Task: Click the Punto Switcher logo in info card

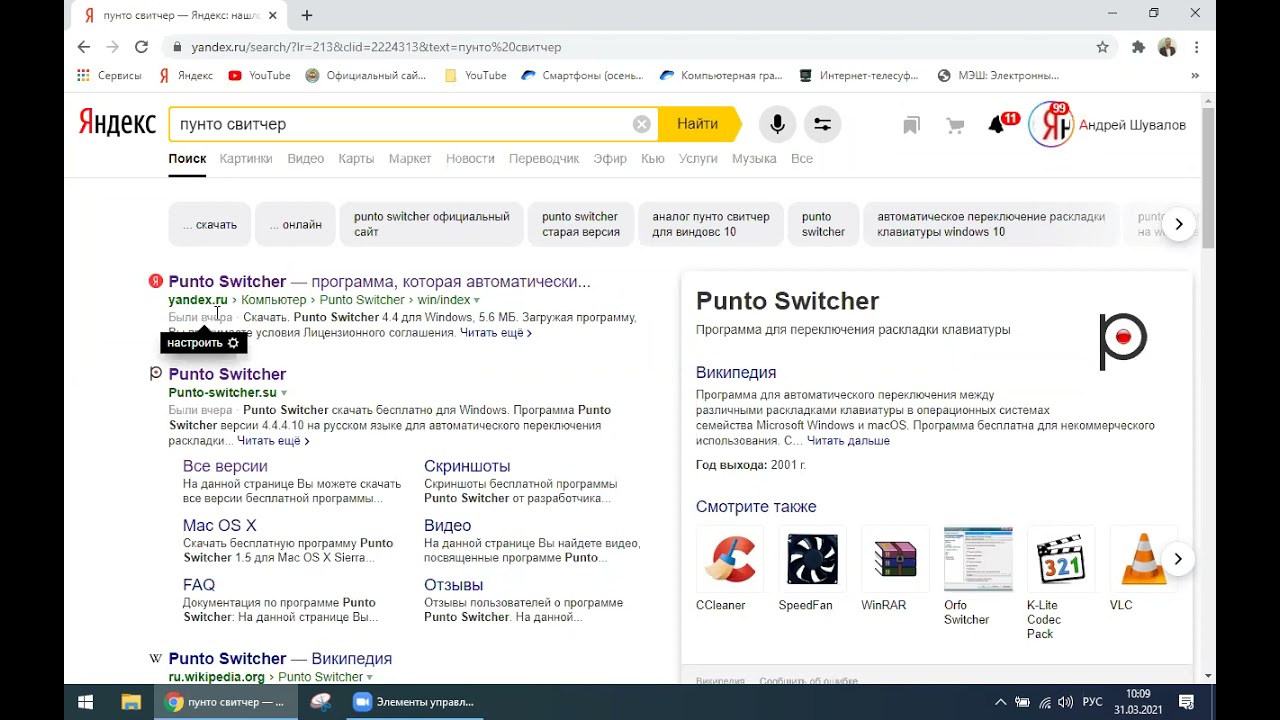Action: pyautogui.click(x=1122, y=341)
